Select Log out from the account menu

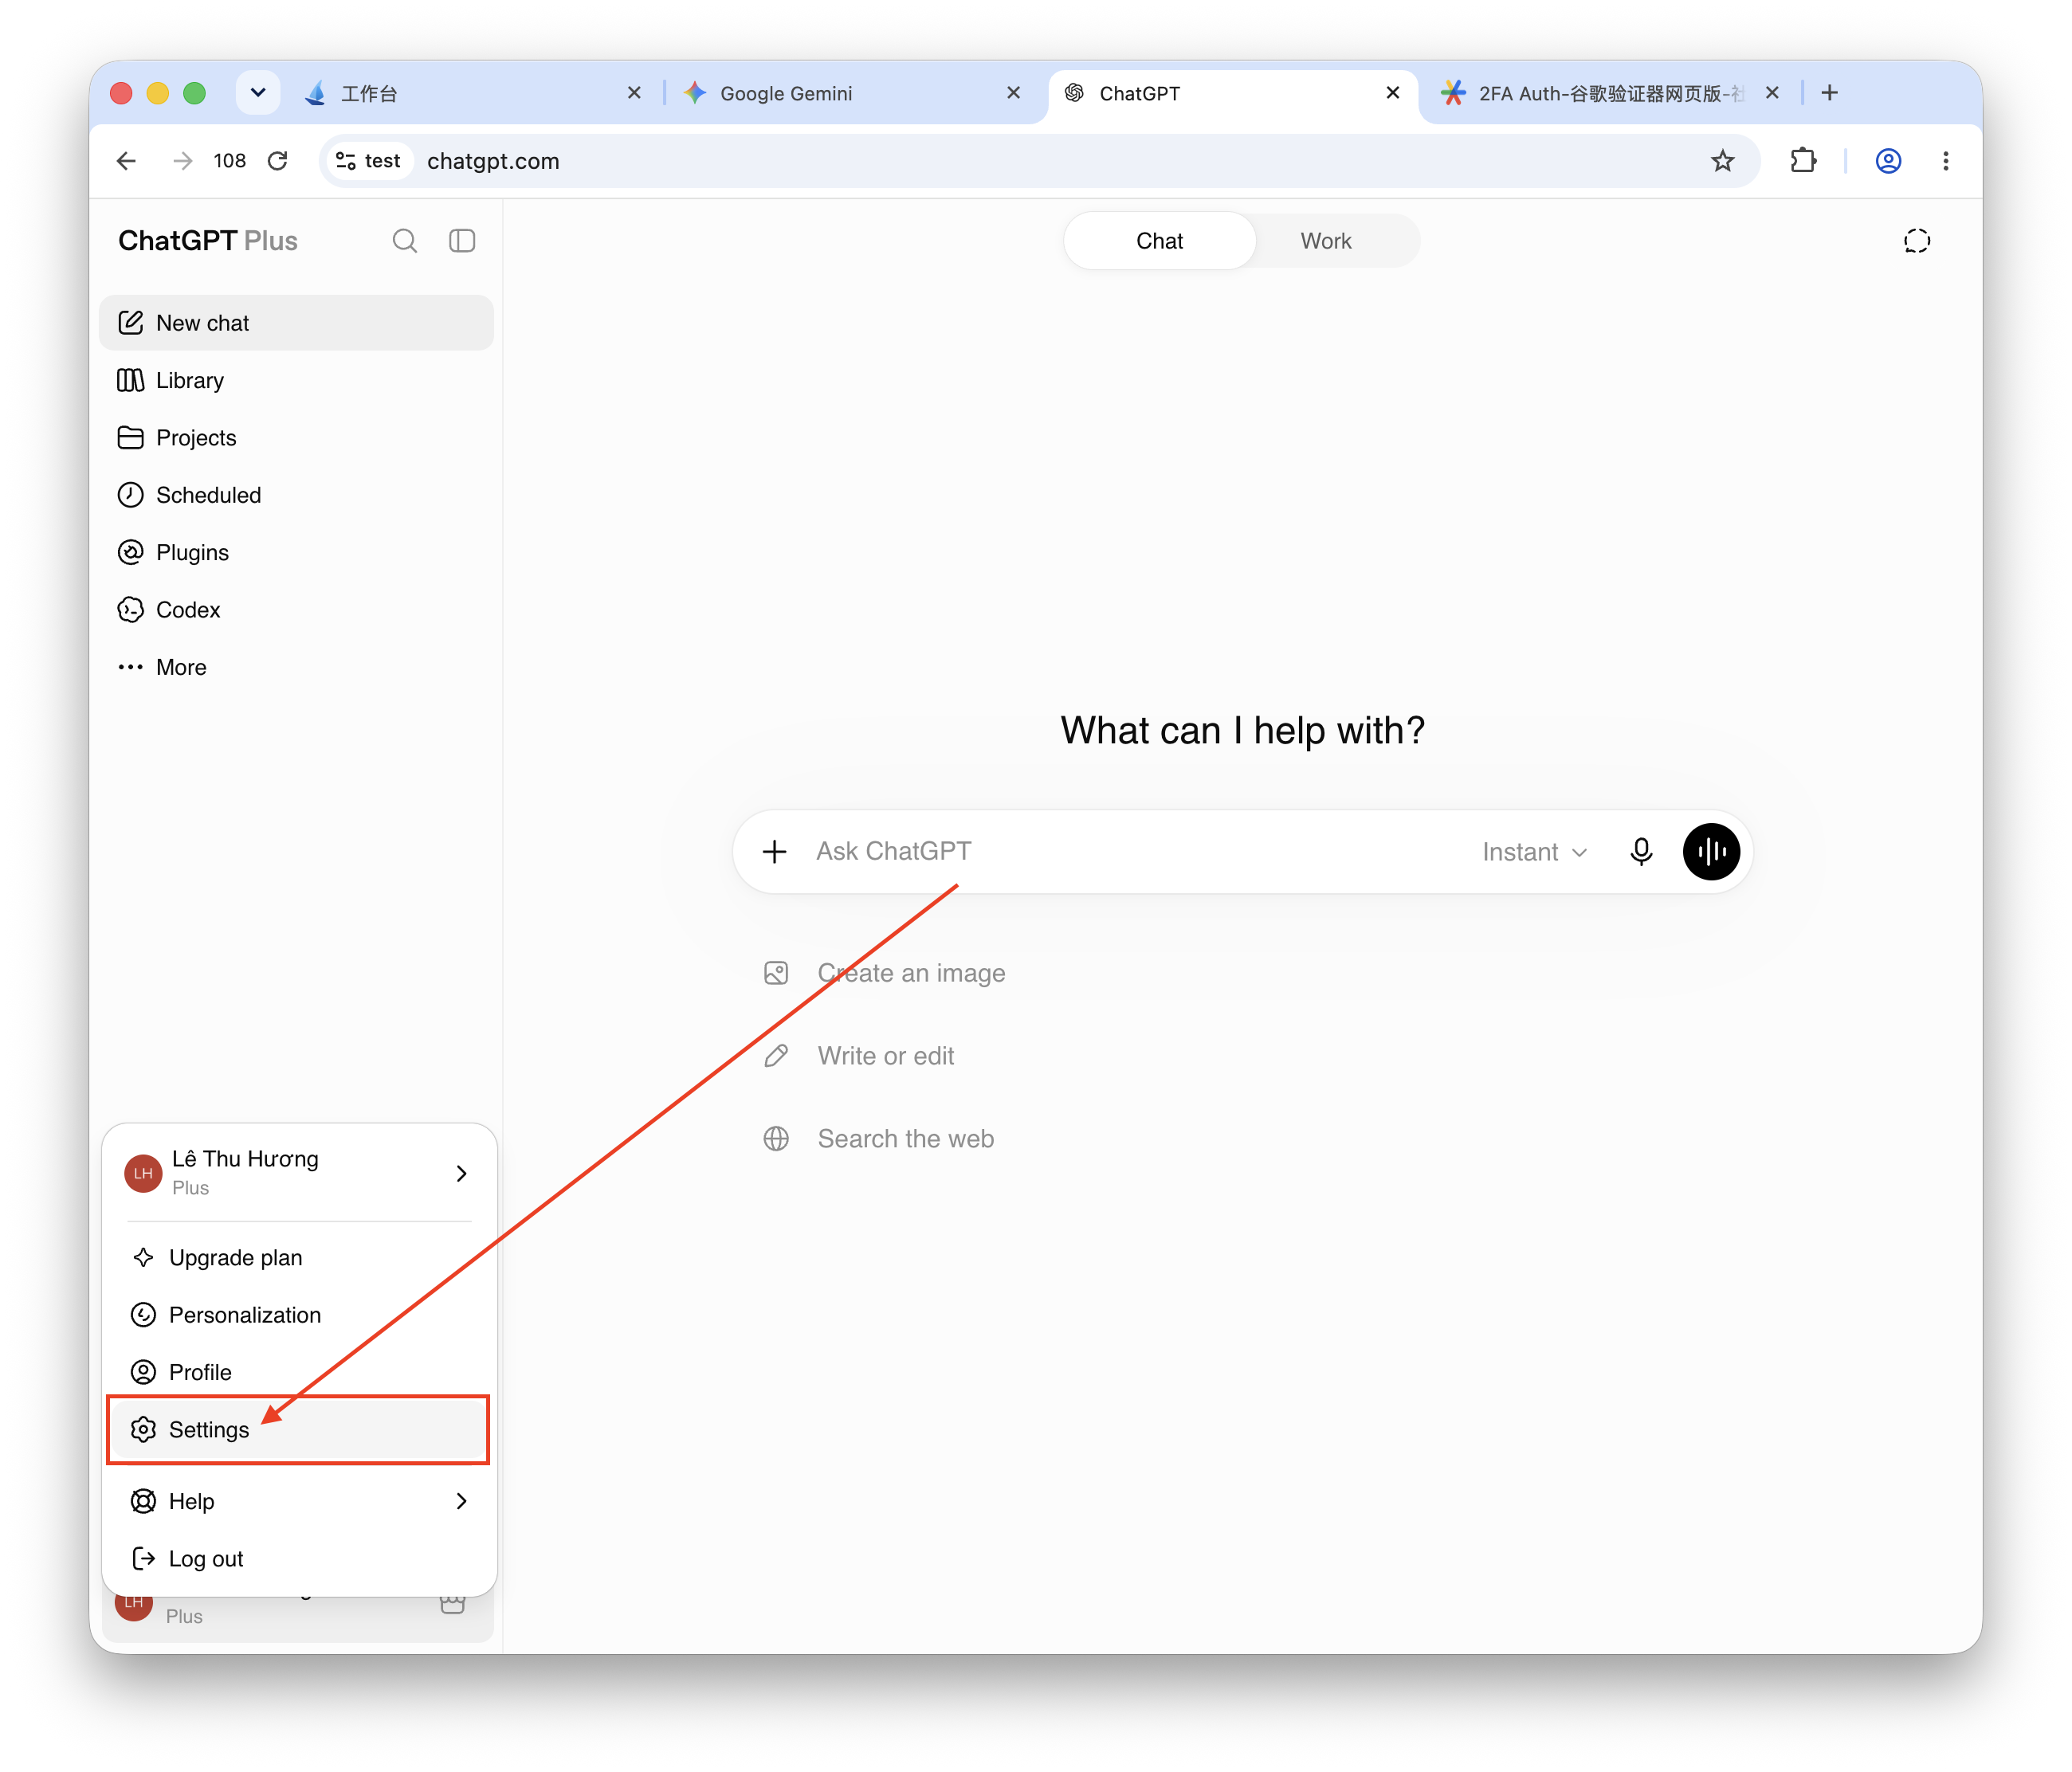coord(298,1559)
